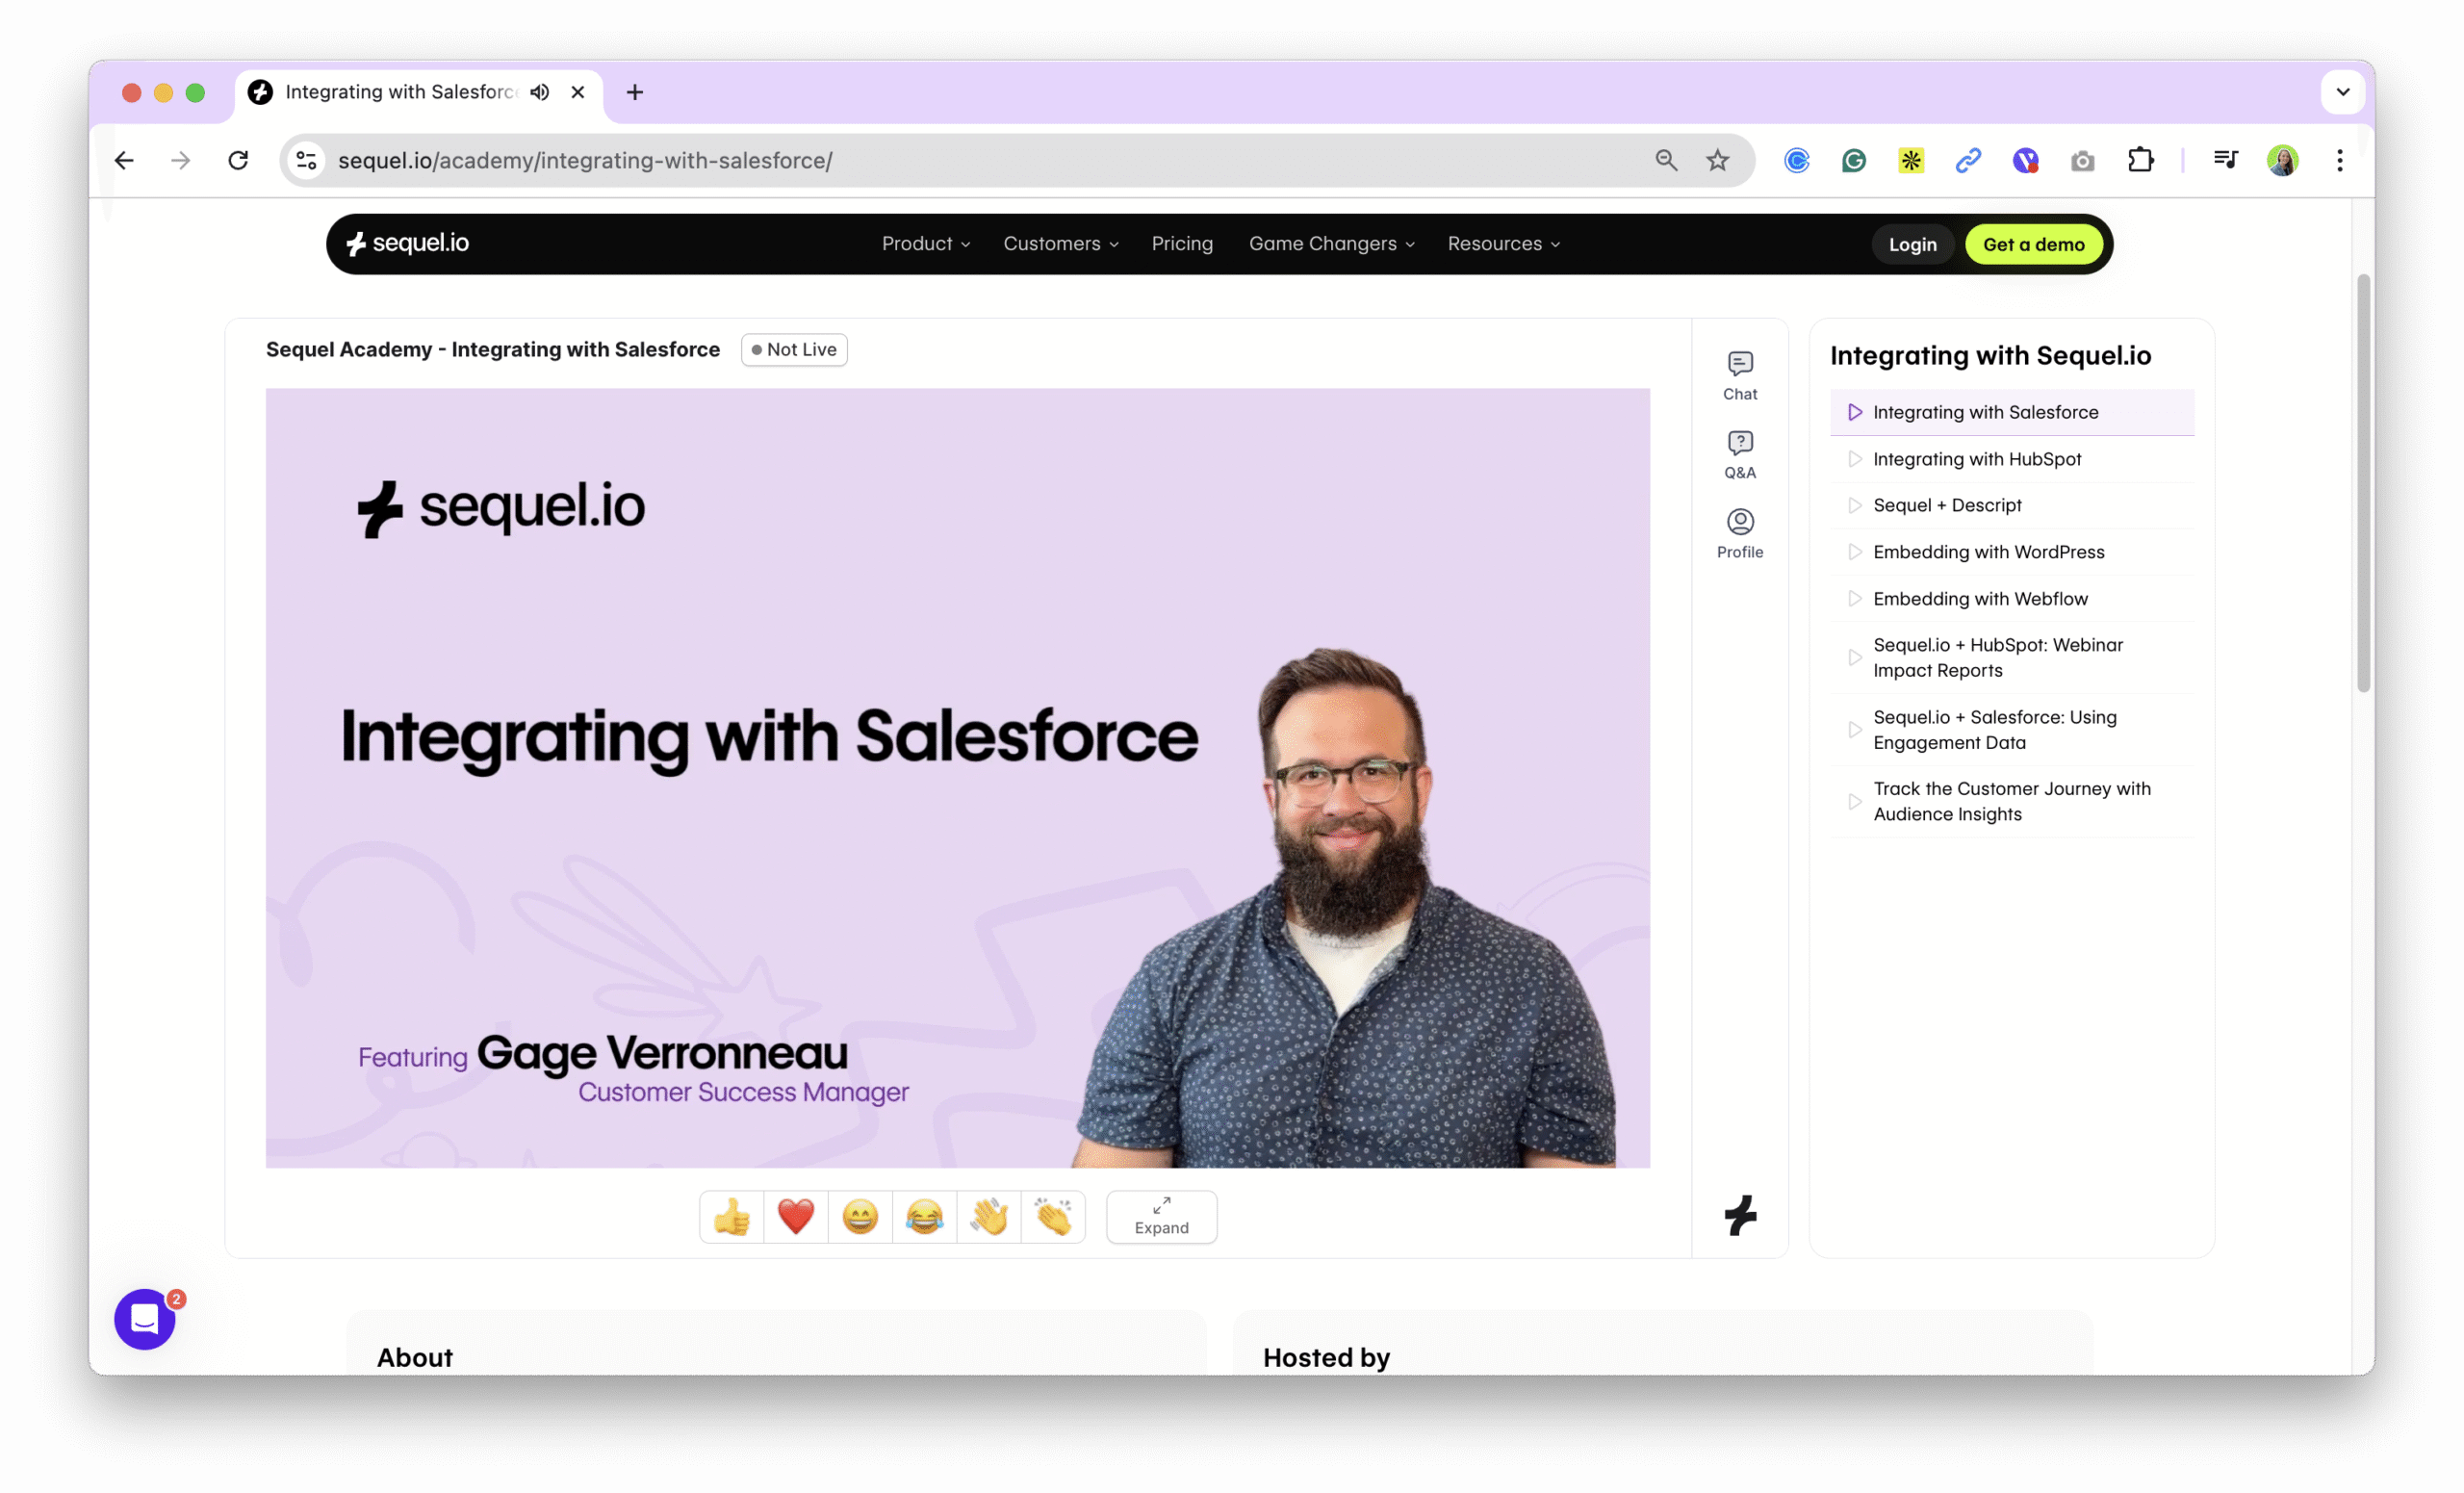Select the Sequel + Descript lesson
Viewport: 2464px width, 1493px height.
point(2012,505)
